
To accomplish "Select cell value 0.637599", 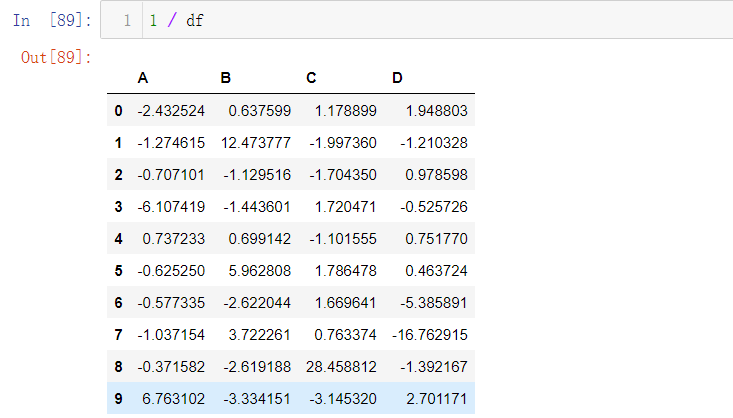I will pos(259,111).
